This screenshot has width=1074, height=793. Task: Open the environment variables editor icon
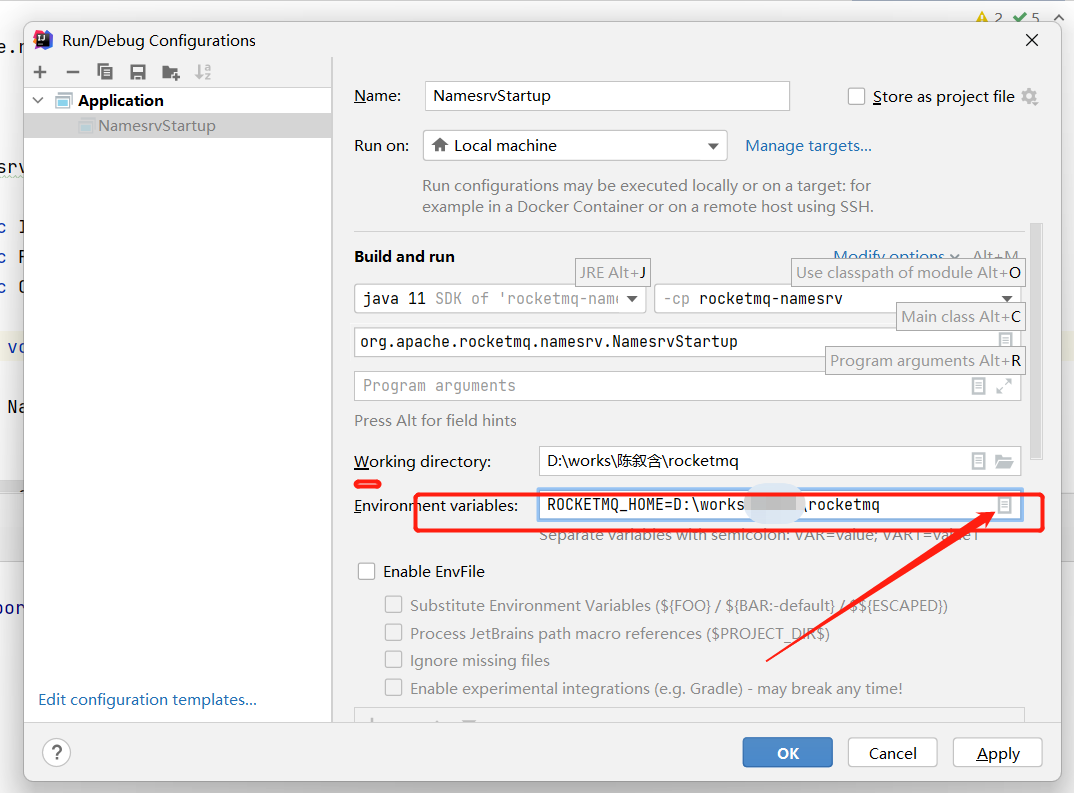click(x=1004, y=505)
